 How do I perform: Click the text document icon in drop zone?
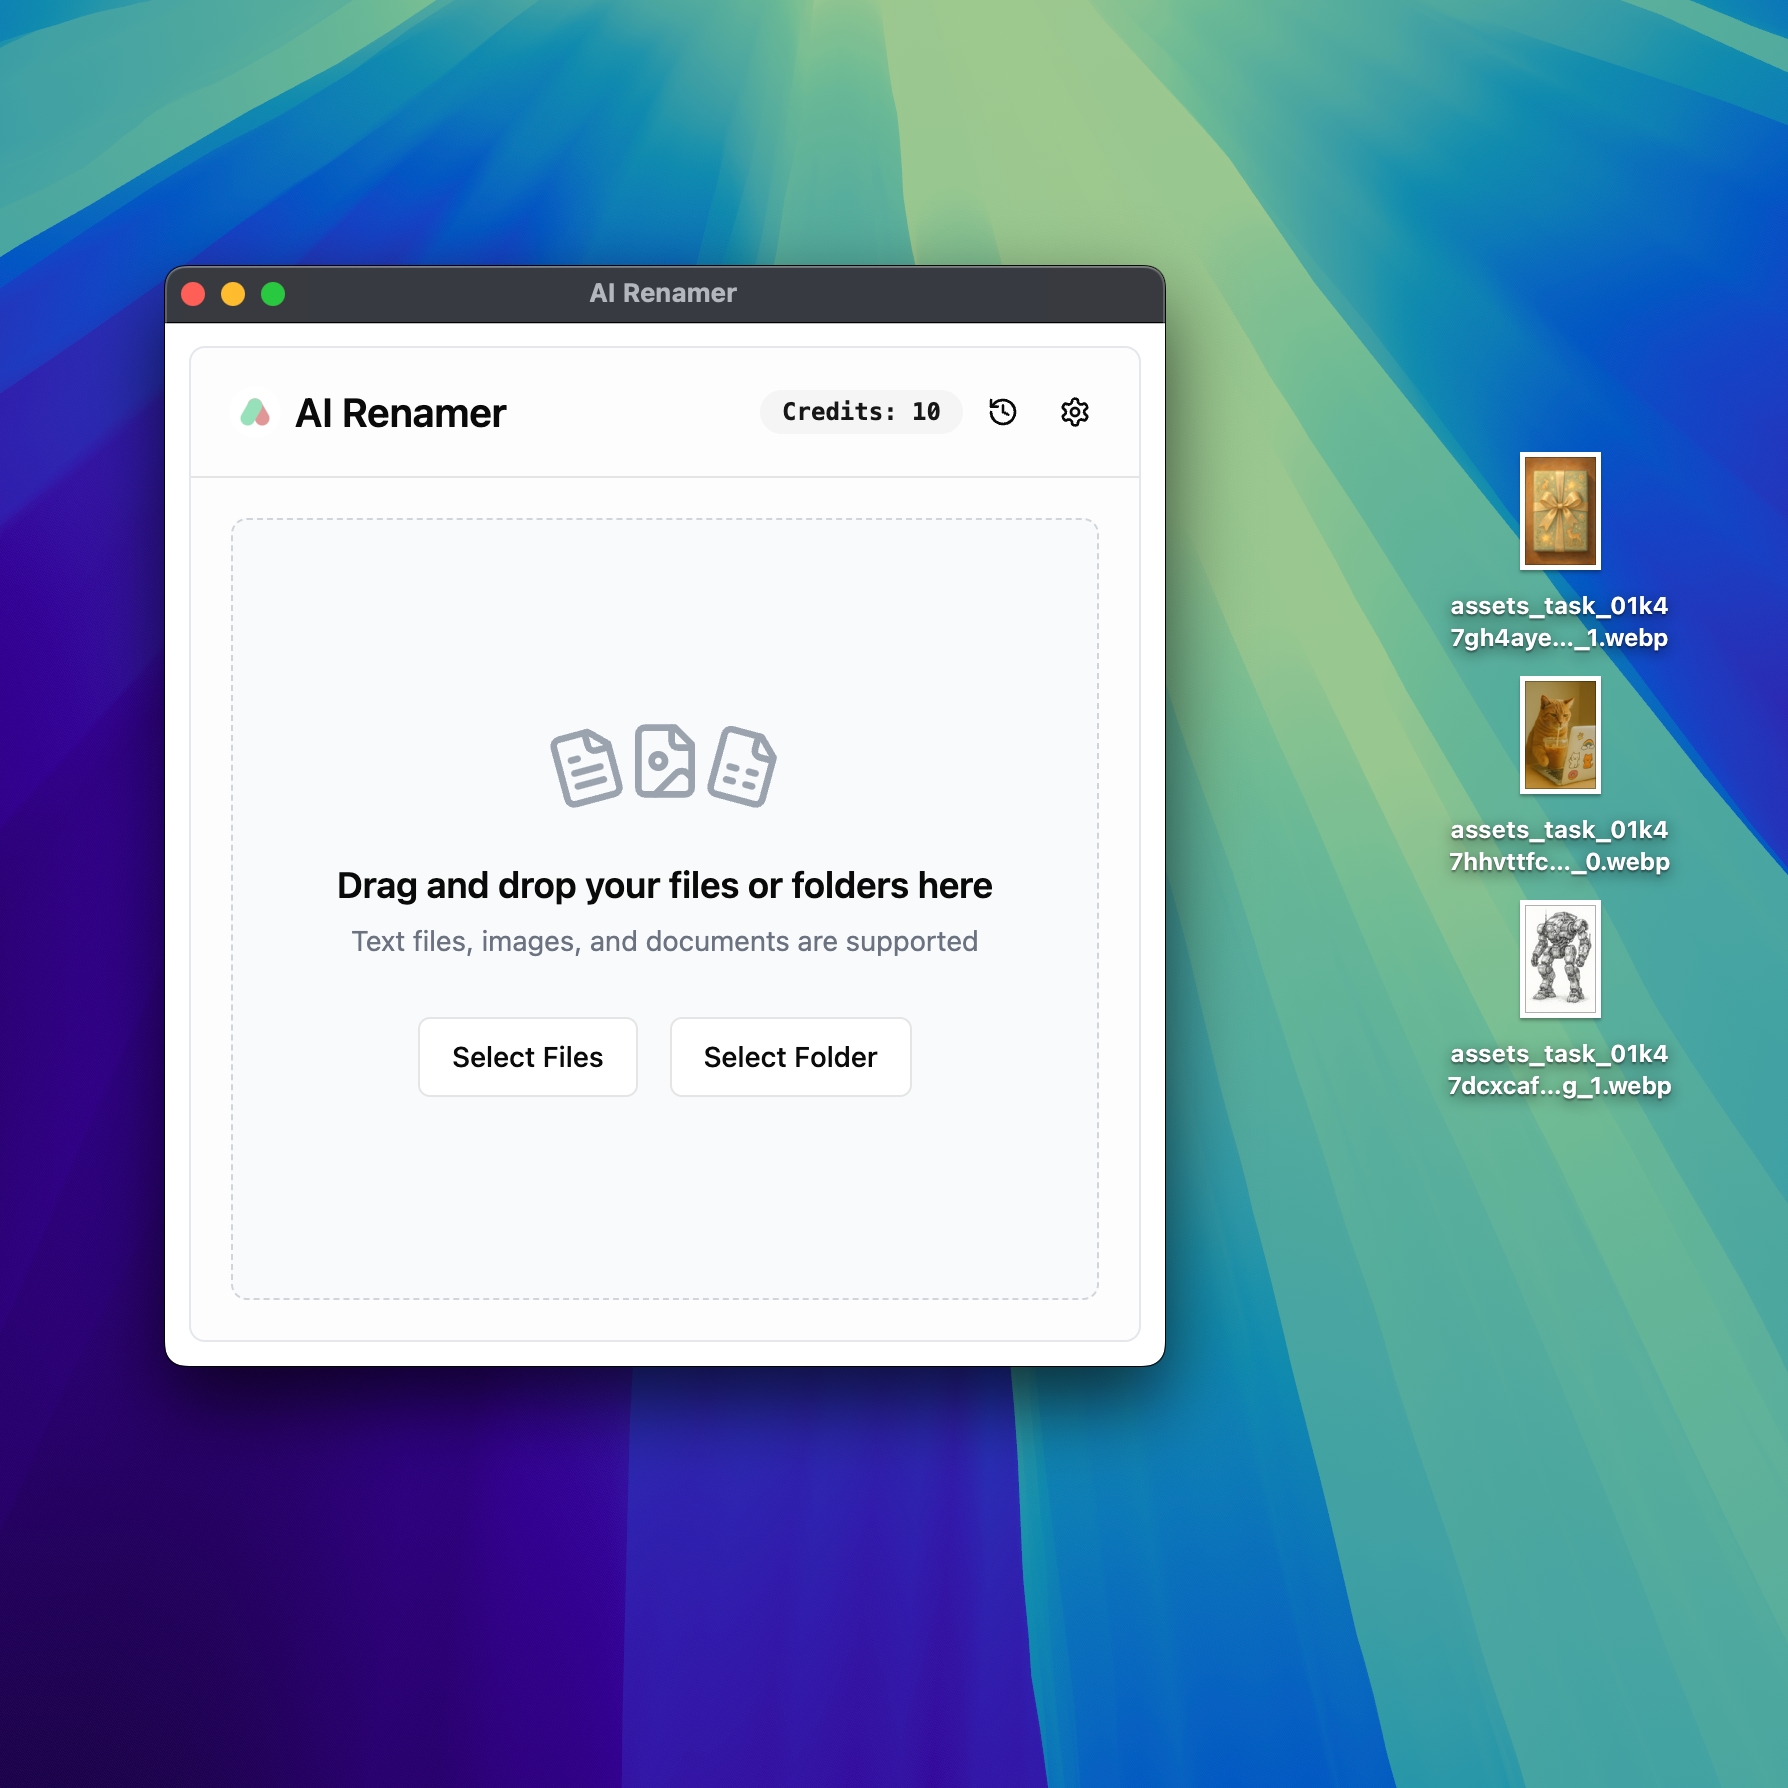(x=585, y=765)
